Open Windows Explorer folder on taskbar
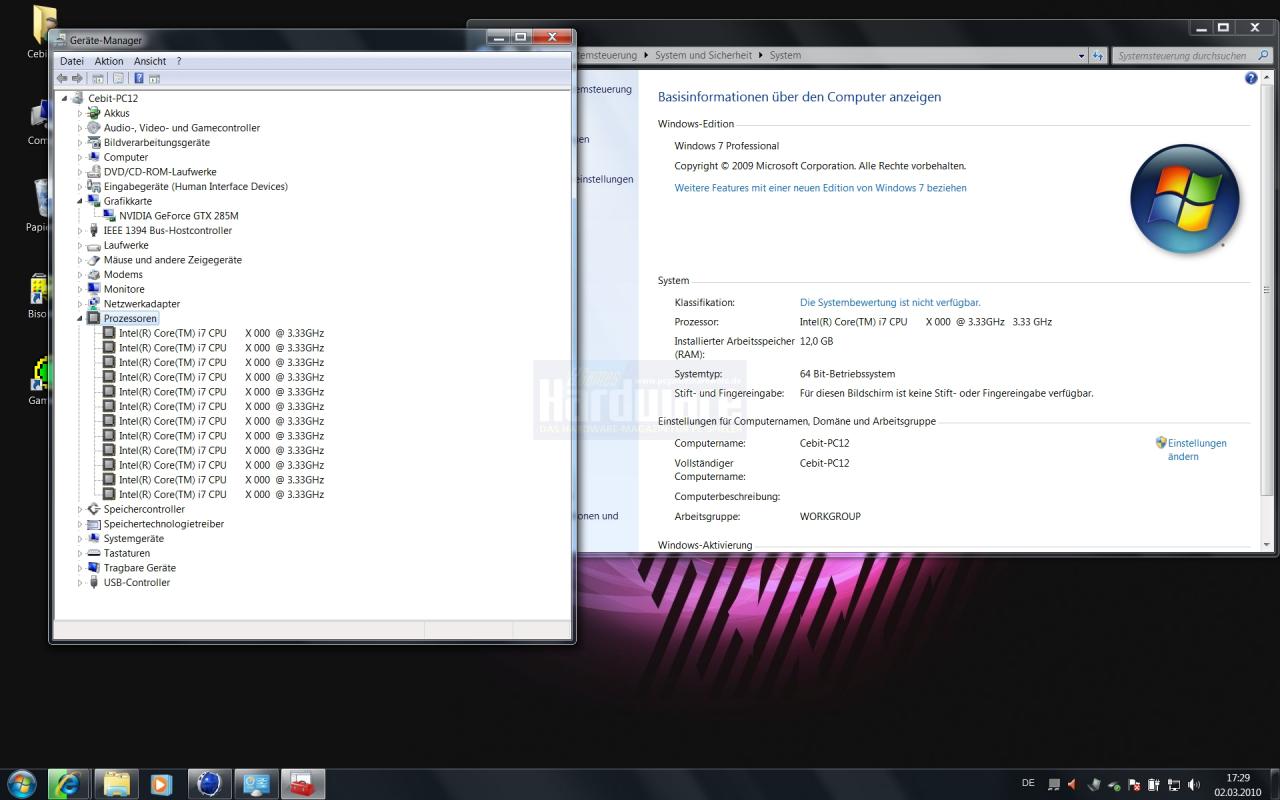 coord(116,784)
